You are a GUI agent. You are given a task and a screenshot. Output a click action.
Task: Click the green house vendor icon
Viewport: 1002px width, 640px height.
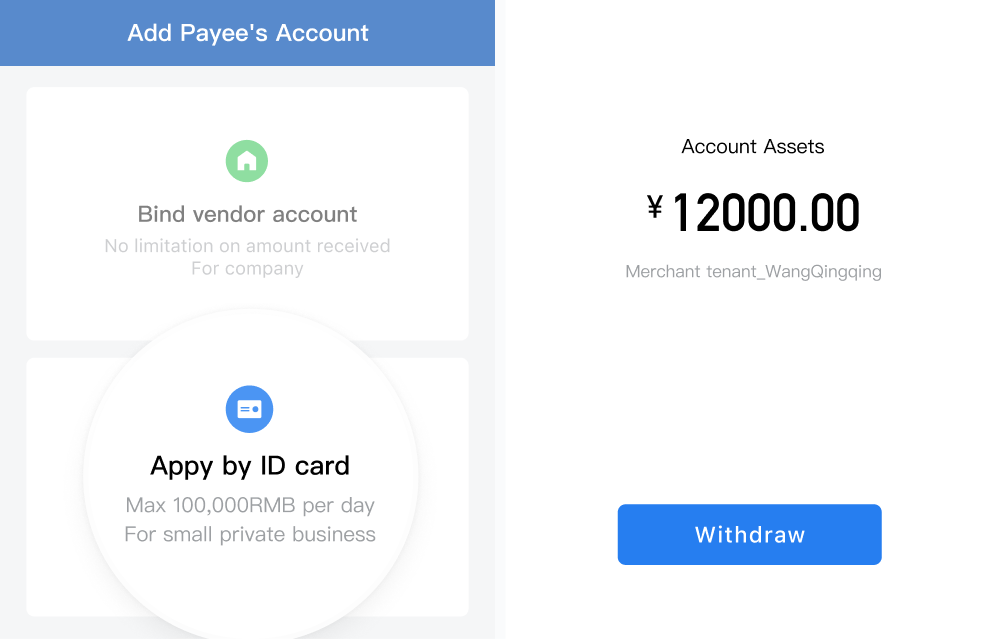tap(247, 161)
